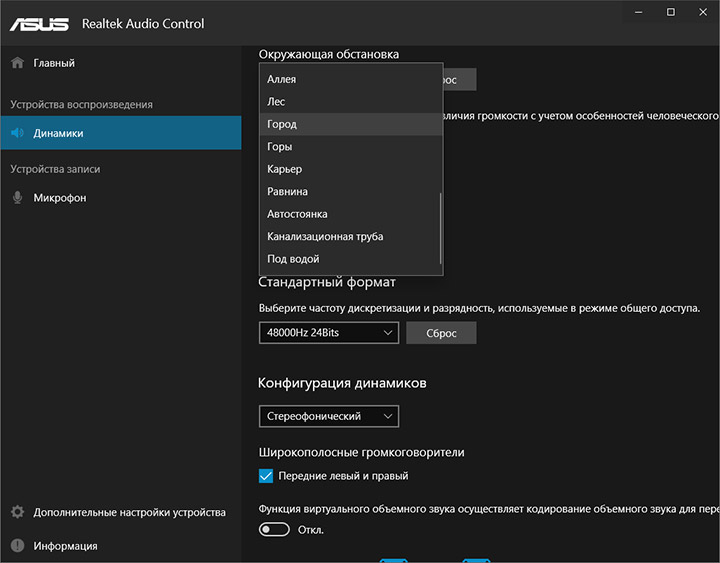This screenshot has width=720, height=563.
Task: Click the home icon next to Главный
Action: [17, 63]
